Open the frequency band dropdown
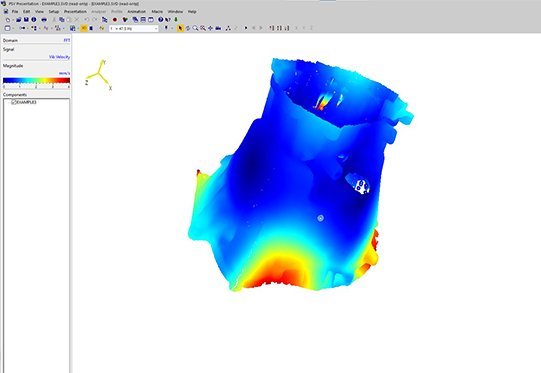541x373 pixels. tap(134, 28)
